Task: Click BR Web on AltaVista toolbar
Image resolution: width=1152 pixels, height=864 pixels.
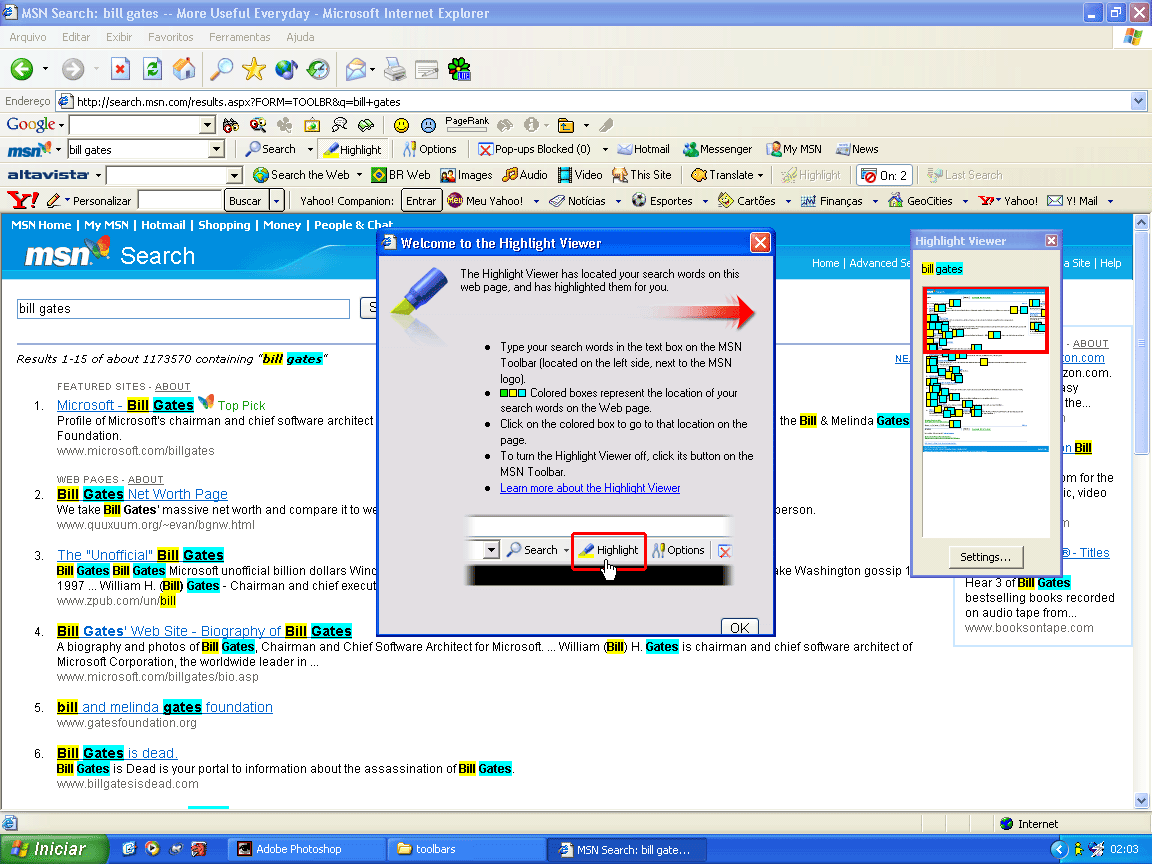Action: coord(401,175)
